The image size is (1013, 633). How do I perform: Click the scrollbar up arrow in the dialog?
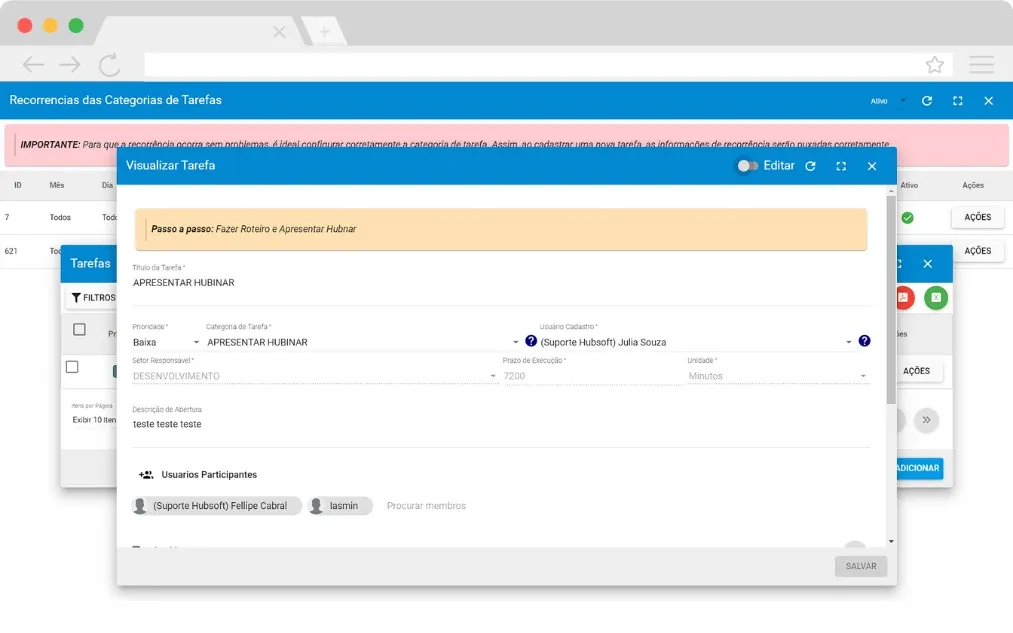[891, 191]
